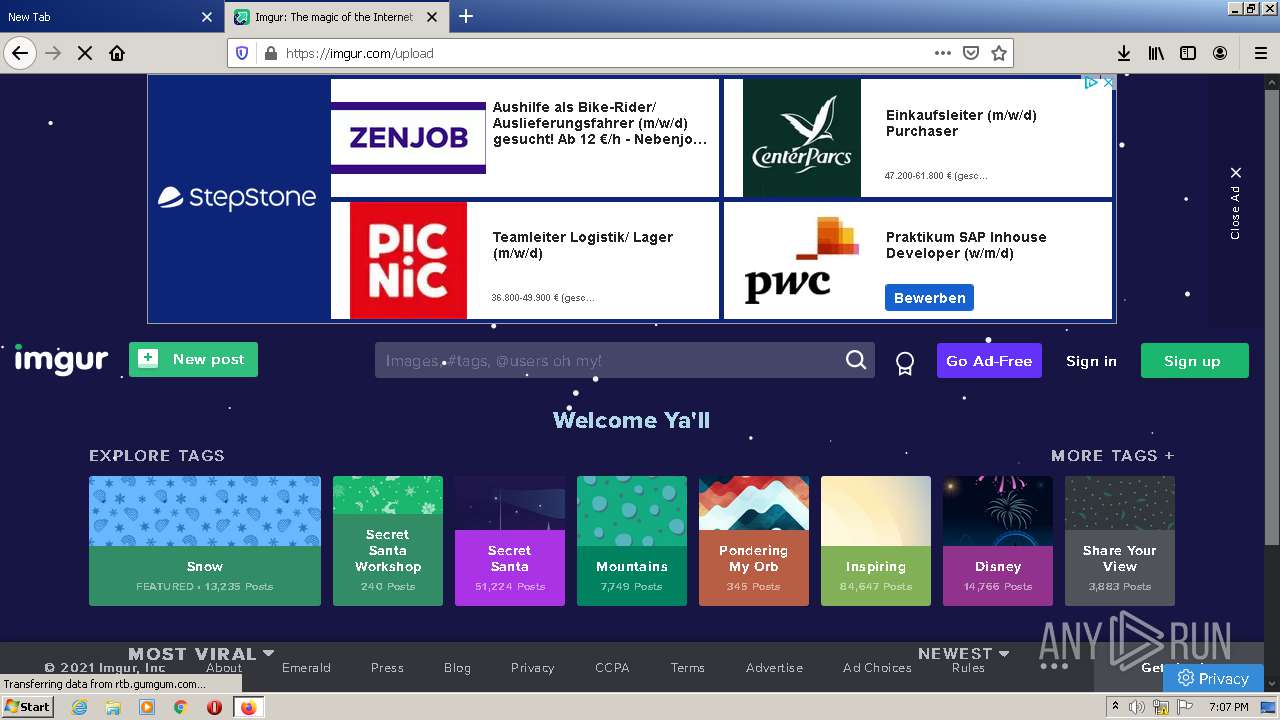Viewport: 1280px width, 720px height.
Task: Open the CCPA footer link
Action: (x=612, y=668)
